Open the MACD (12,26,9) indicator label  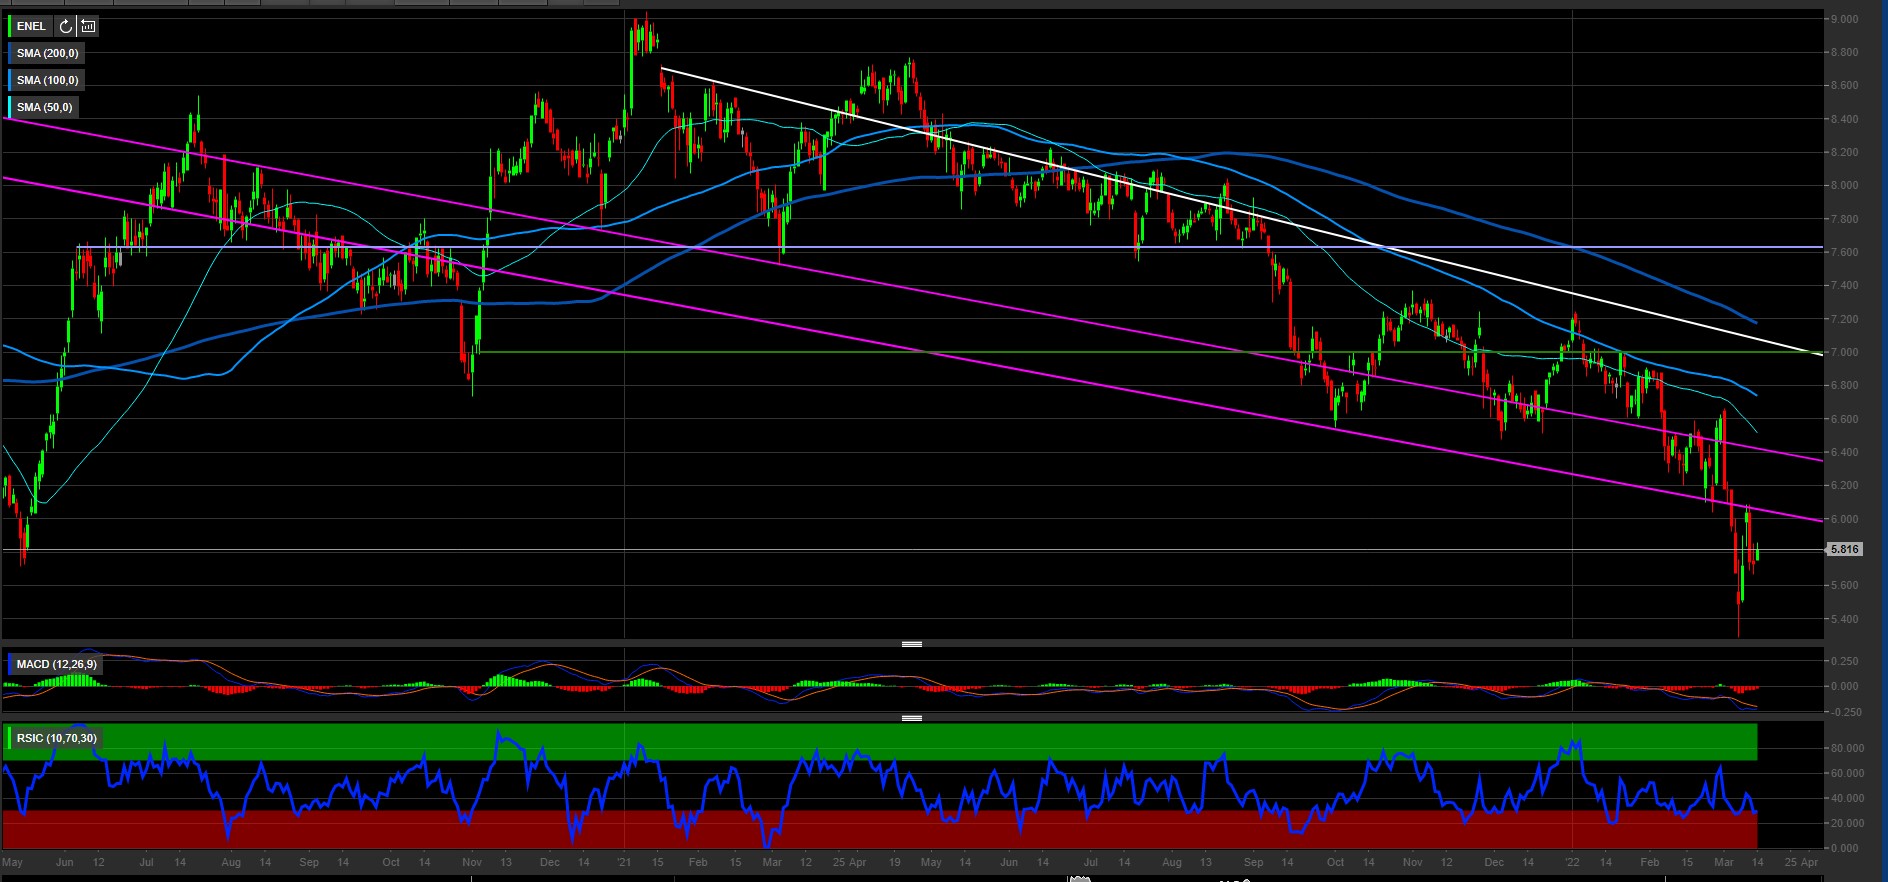tap(56, 664)
